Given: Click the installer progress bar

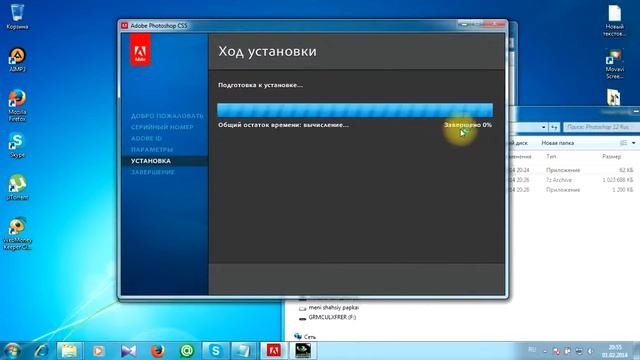Looking at the screenshot, I should 355,110.
